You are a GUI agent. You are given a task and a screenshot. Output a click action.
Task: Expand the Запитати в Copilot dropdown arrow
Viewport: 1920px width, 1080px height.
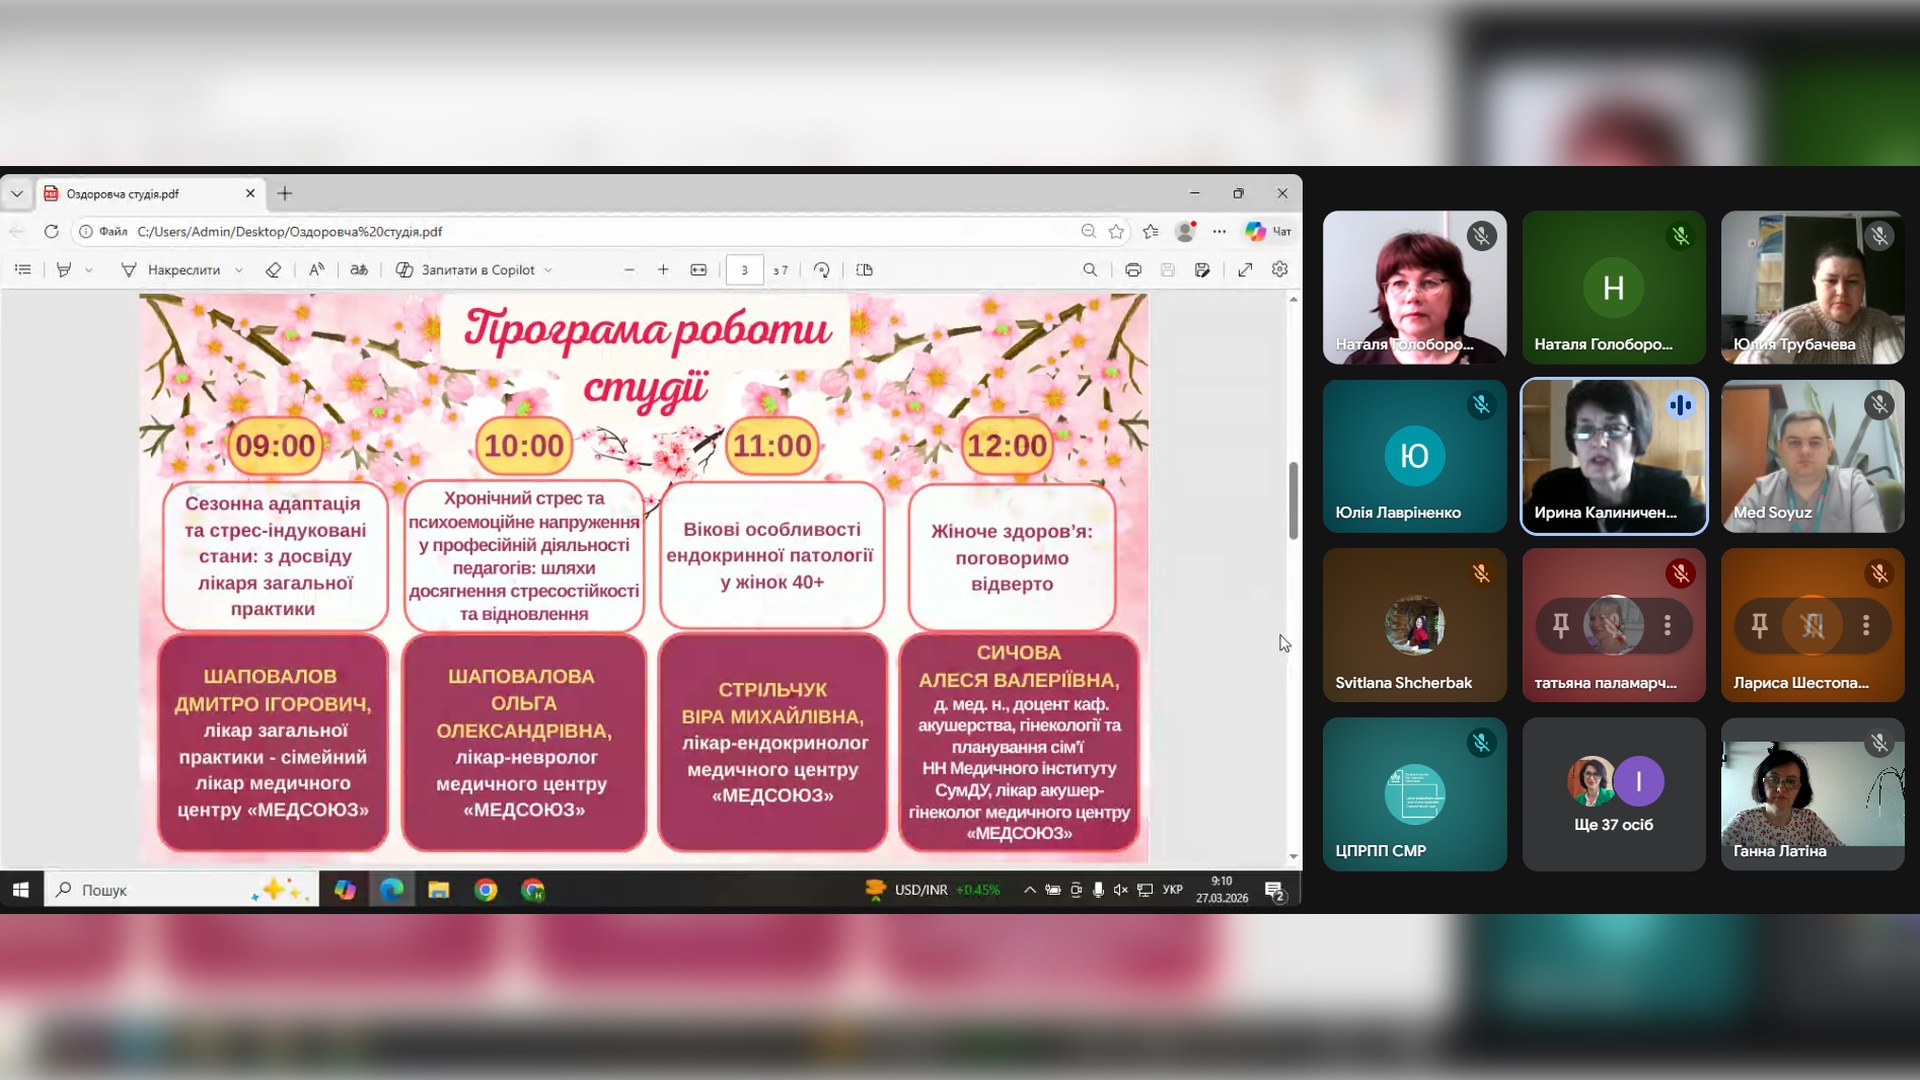pyautogui.click(x=549, y=270)
